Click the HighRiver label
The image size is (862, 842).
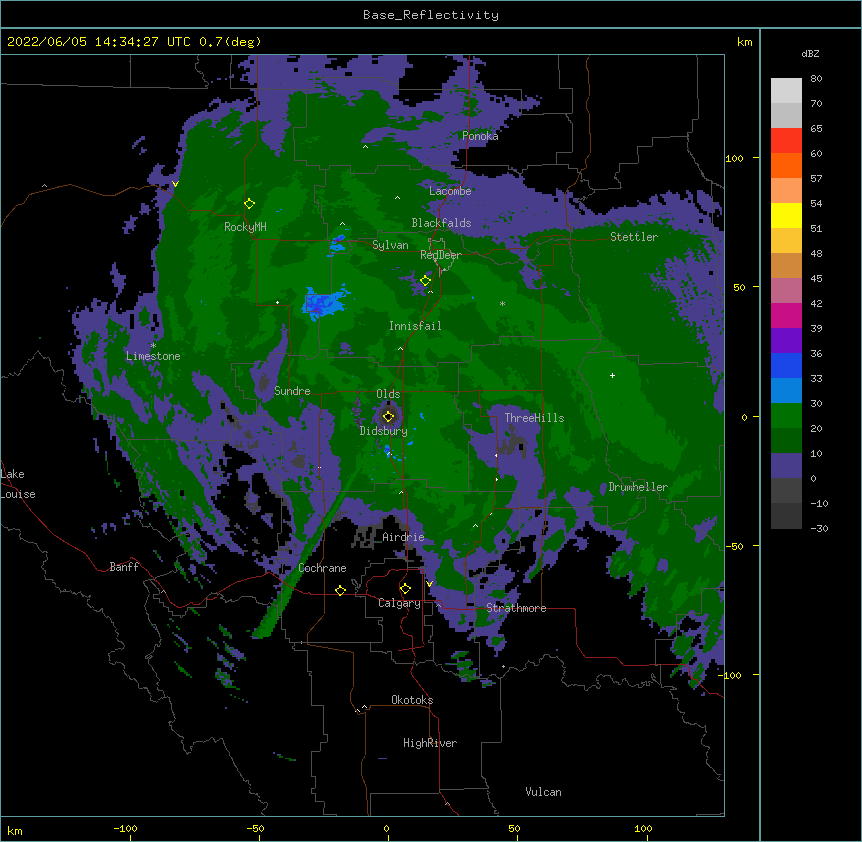[x=430, y=743]
